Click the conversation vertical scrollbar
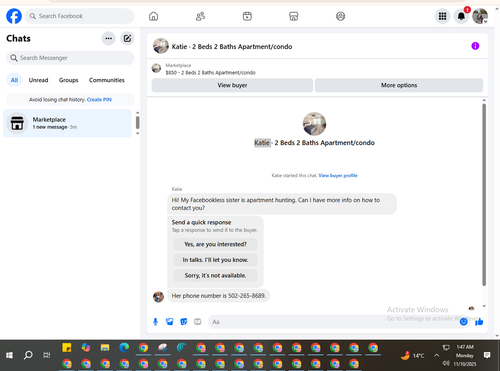Screen dimensions: 500x371 tap(484, 195)
